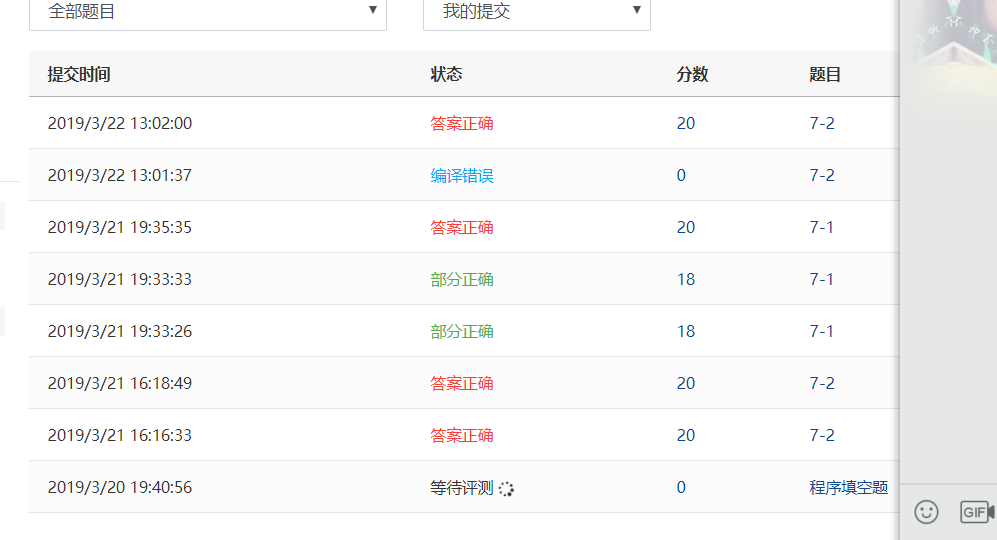This screenshot has width=997, height=540.
Task: Click the spinner beside 等待评测
Action: [506, 489]
